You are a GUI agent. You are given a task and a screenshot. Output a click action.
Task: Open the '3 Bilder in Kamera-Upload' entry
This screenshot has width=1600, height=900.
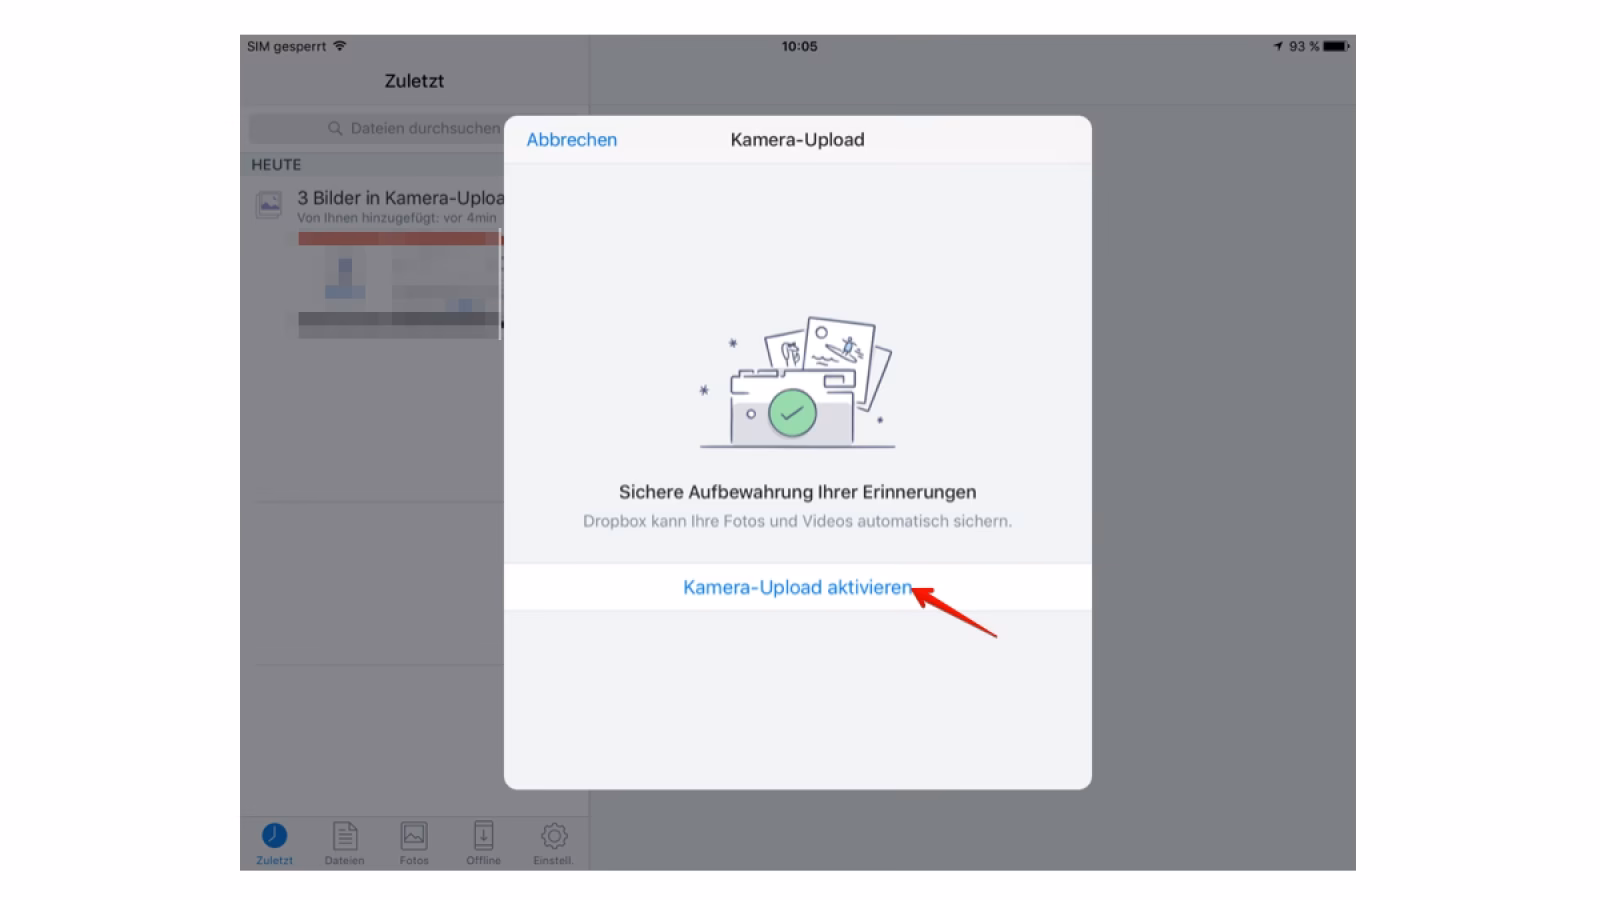[398, 198]
